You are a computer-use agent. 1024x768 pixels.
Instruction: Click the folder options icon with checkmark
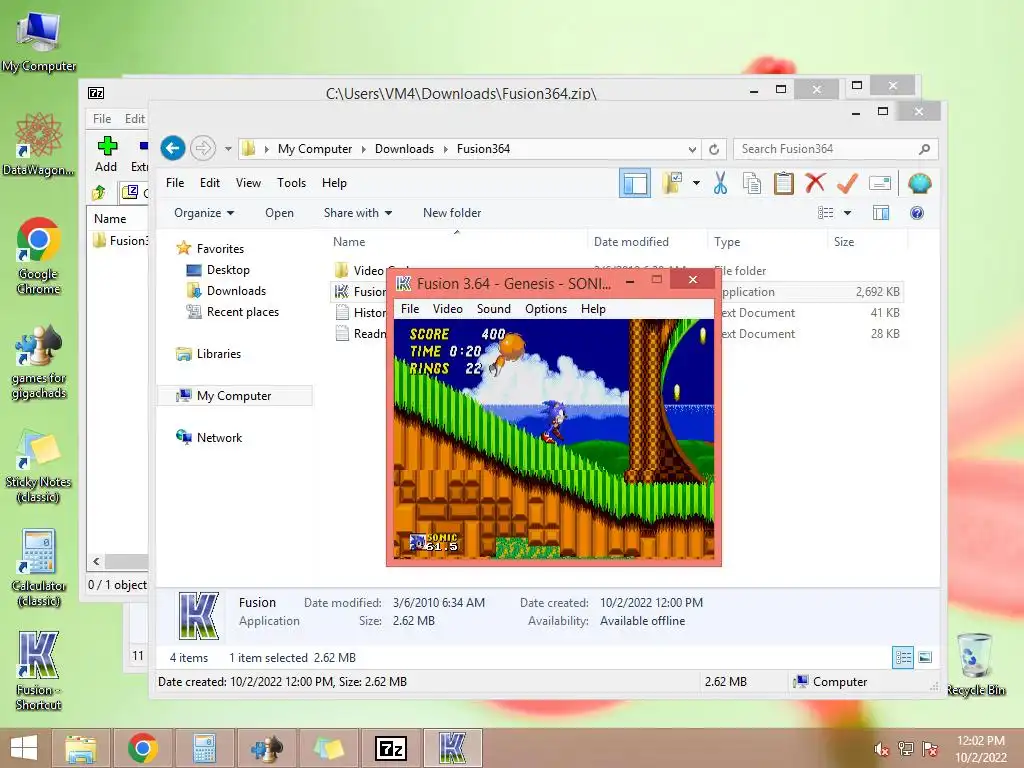pos(672,184)
